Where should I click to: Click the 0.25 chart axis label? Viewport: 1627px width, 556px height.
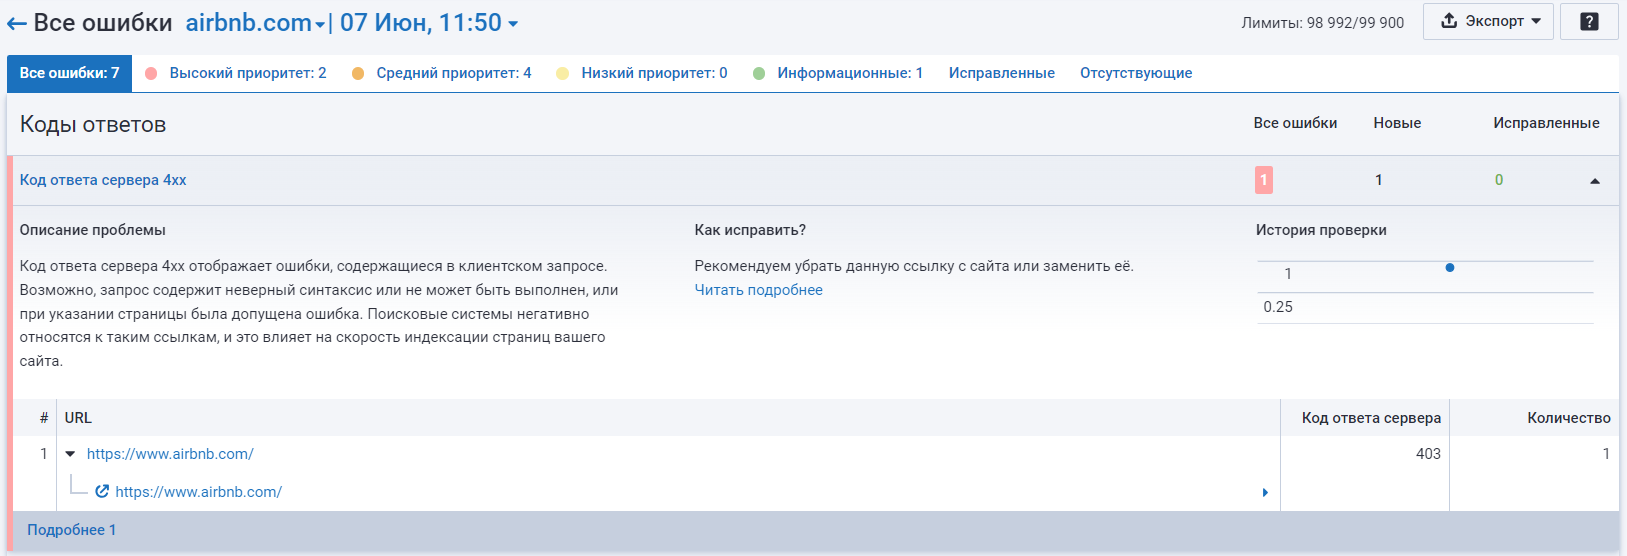pos(1278,307)
